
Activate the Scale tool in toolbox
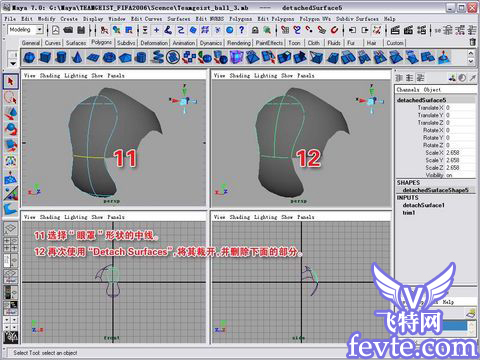tap(10, 145)
